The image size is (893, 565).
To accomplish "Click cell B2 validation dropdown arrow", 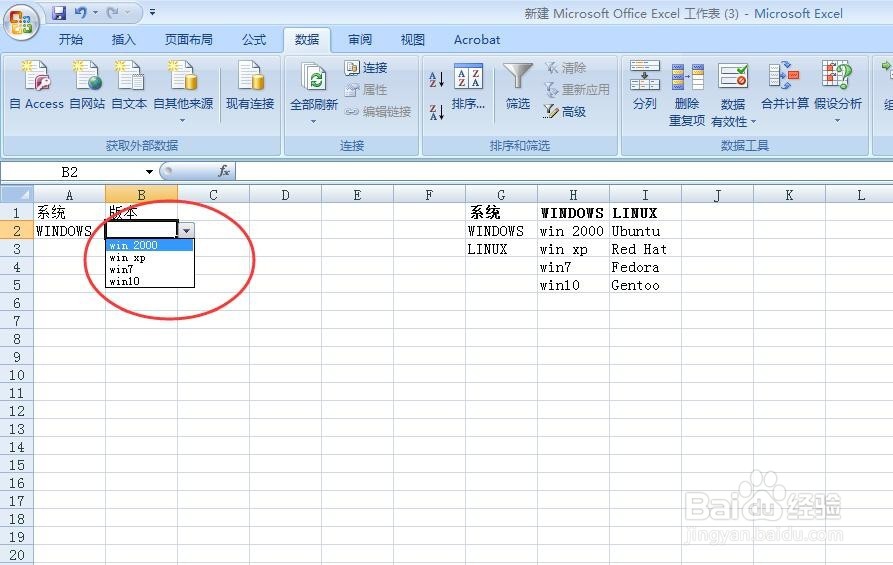I will 186,230.
